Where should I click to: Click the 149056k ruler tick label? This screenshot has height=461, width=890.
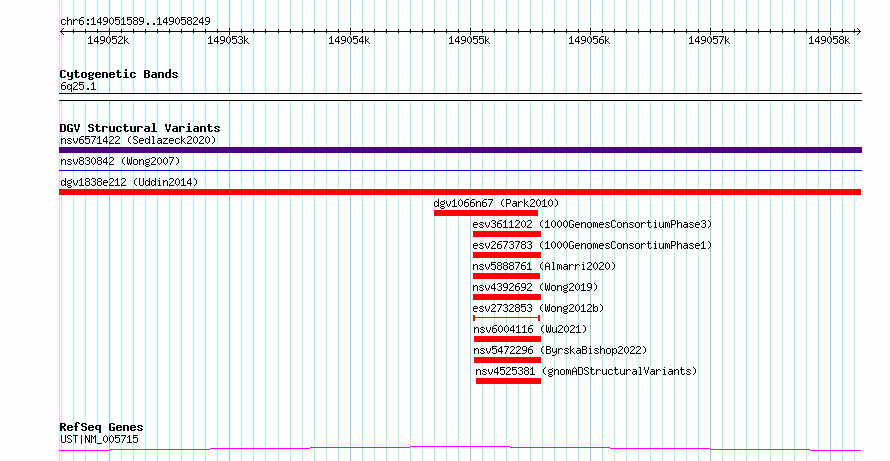point(589,40)
